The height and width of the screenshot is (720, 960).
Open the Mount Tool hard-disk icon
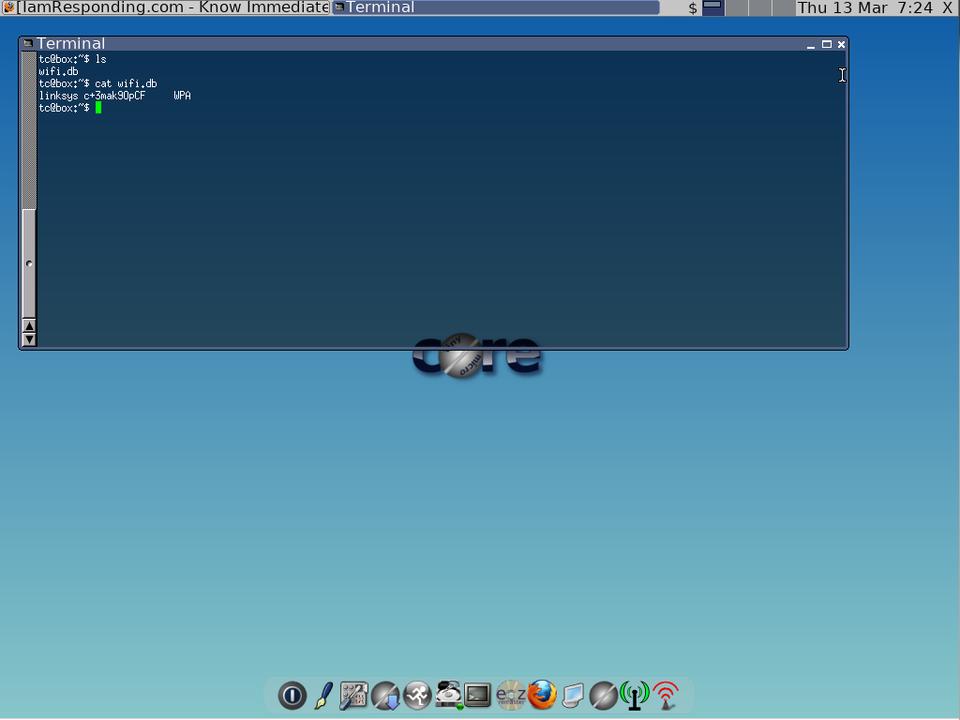(448, 696)
